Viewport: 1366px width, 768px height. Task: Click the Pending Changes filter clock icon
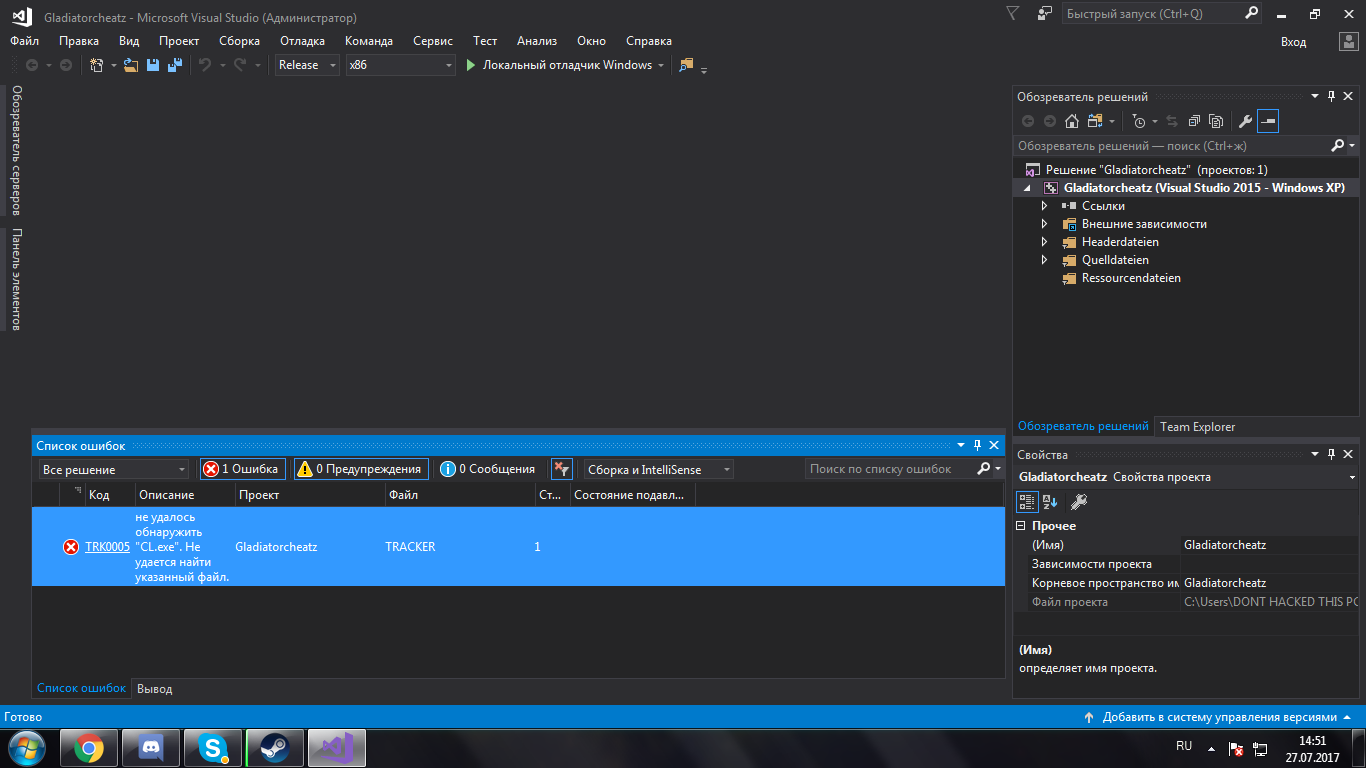coord(1139,121)
